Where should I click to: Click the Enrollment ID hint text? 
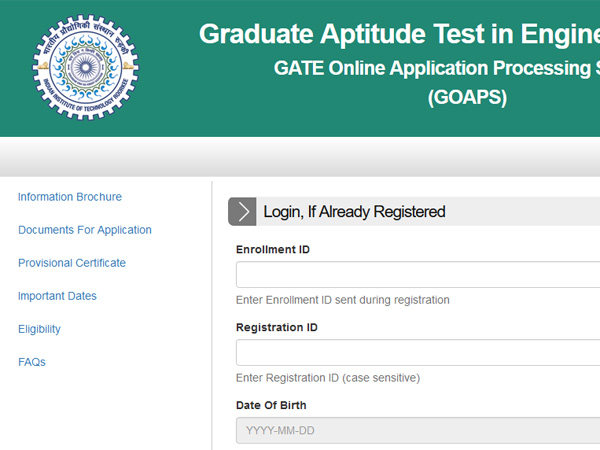click(x=343, y=300)
